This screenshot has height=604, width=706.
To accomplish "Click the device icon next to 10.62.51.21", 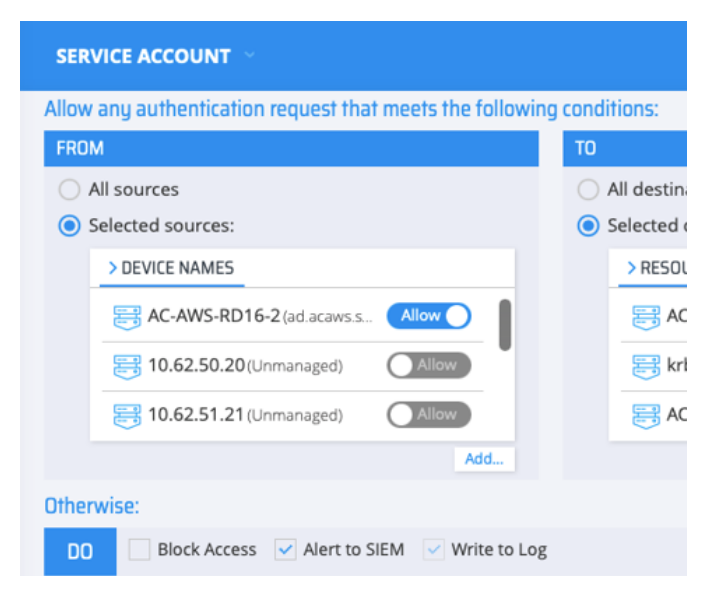I will coord(127,415).
